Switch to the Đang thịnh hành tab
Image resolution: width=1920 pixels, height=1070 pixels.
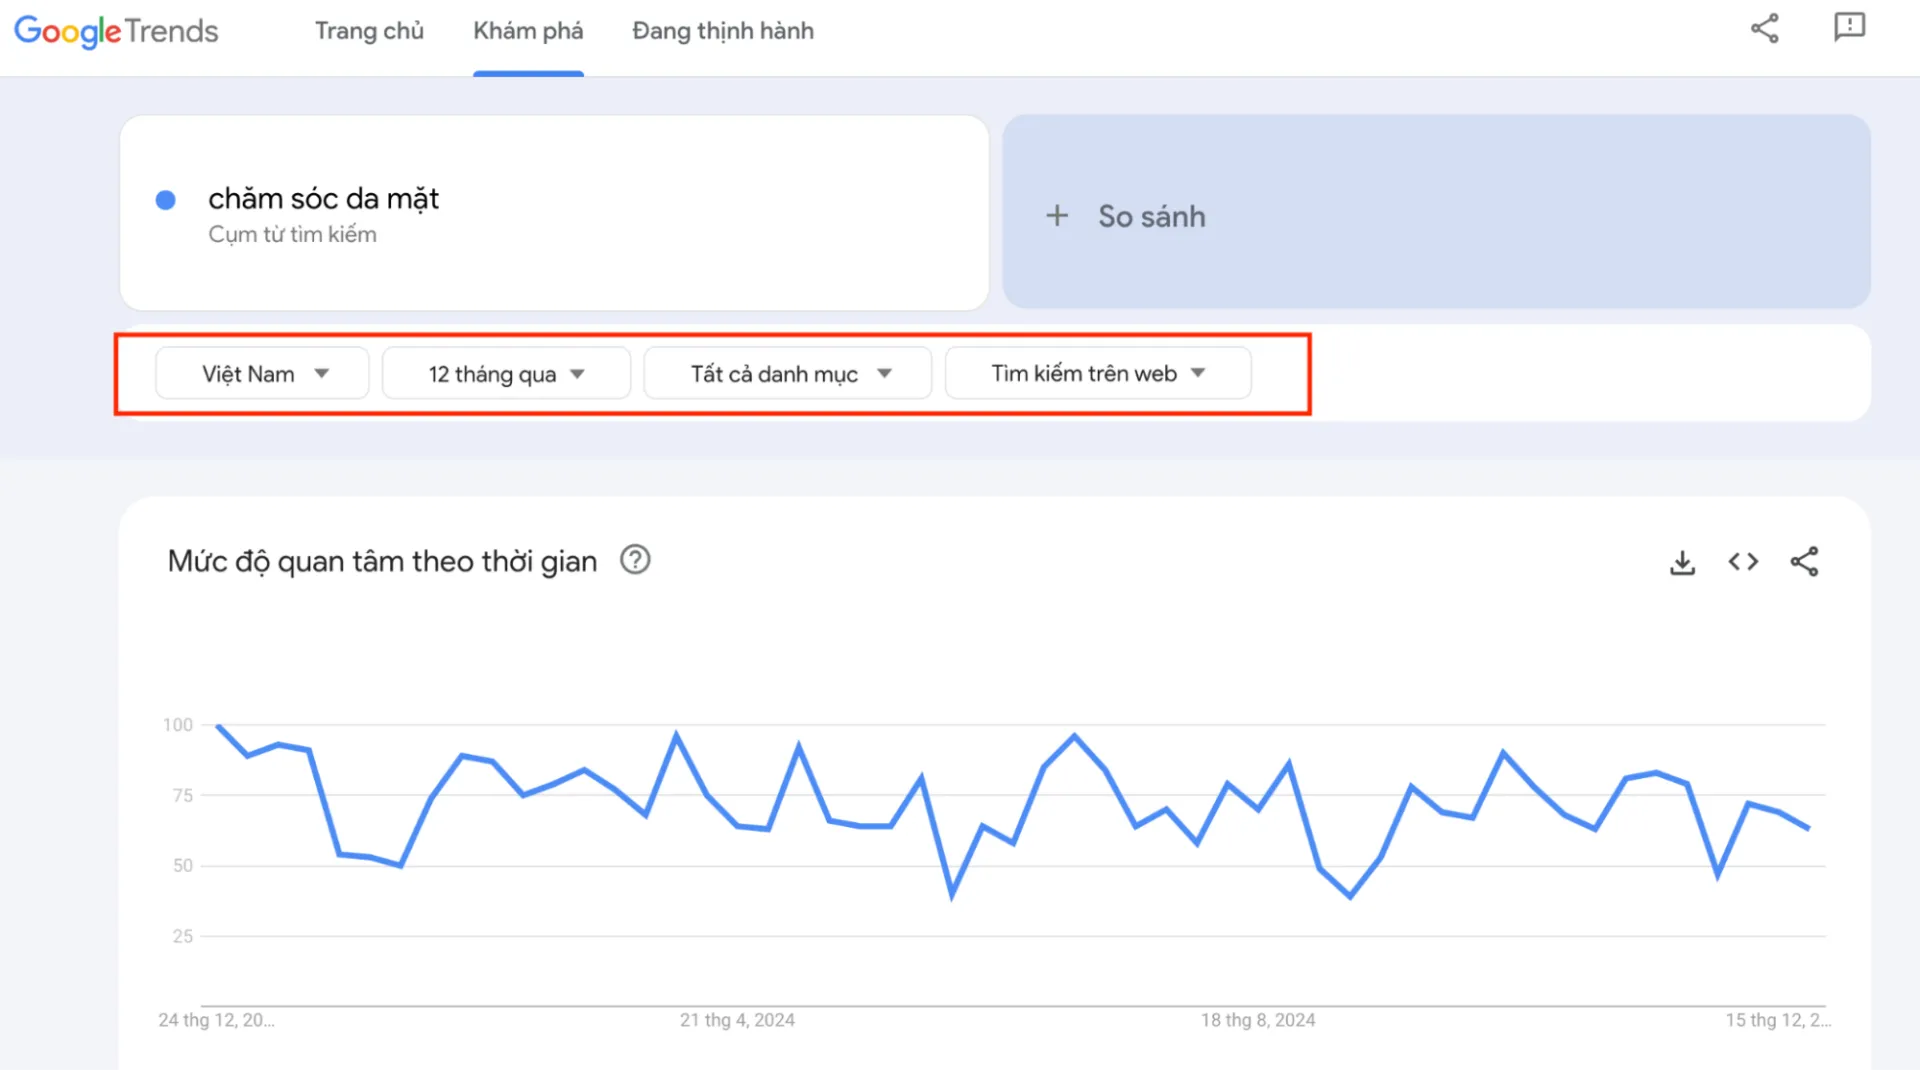tap(722, 31)
